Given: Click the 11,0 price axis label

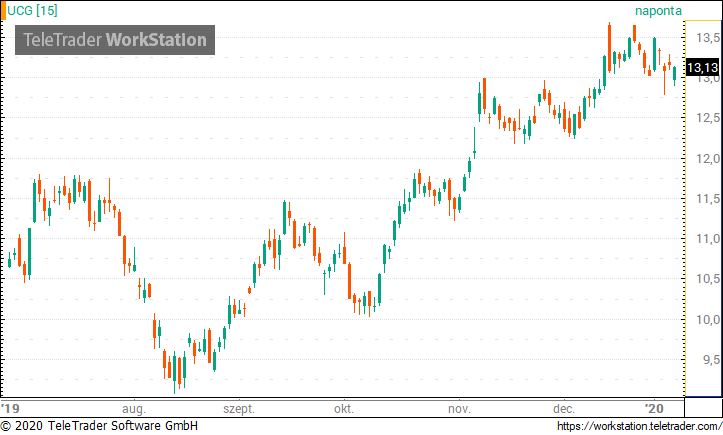Looking at the screenshot, I should tap(707, 239).
